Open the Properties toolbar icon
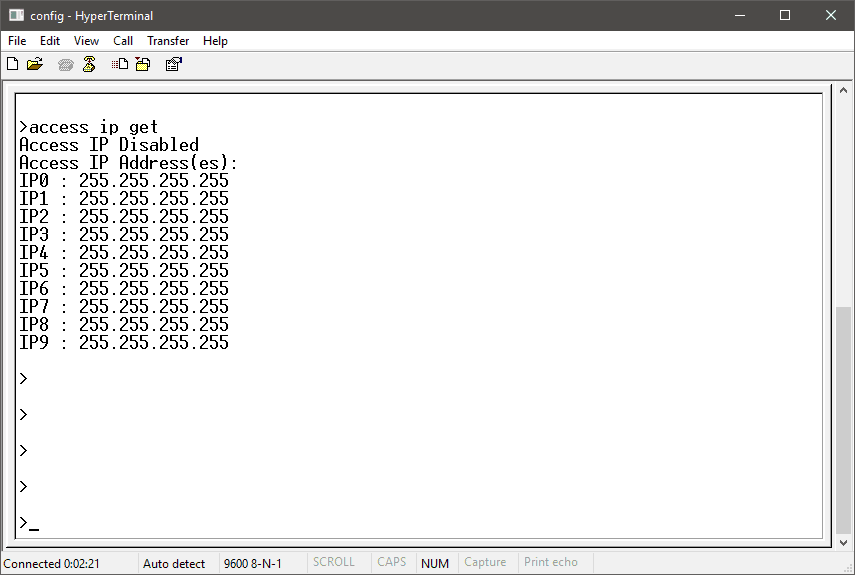Image resolution: width=855 pixels, height=575 pixels. click(173, 64)
